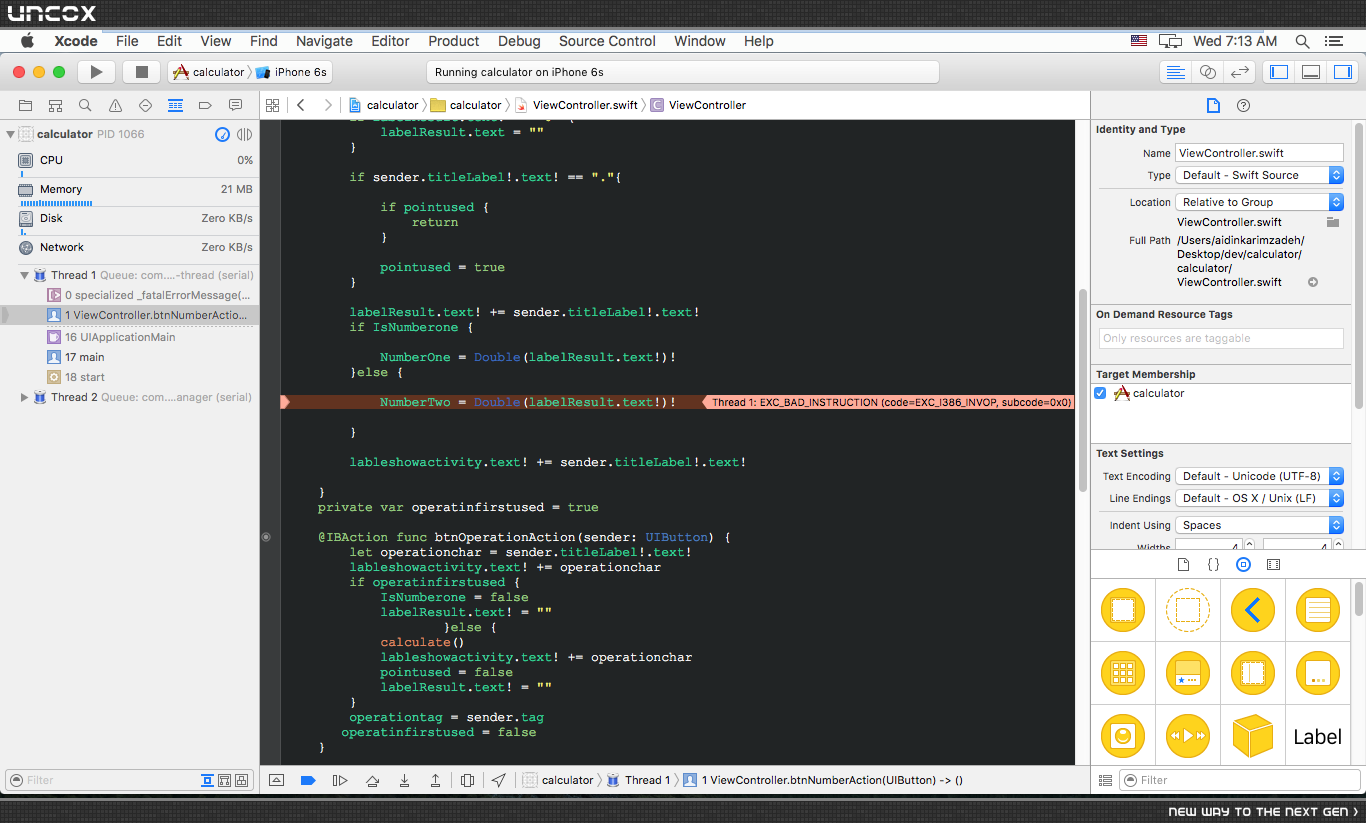
Task: Step out of the current function
Action: (x=436, y=780)
